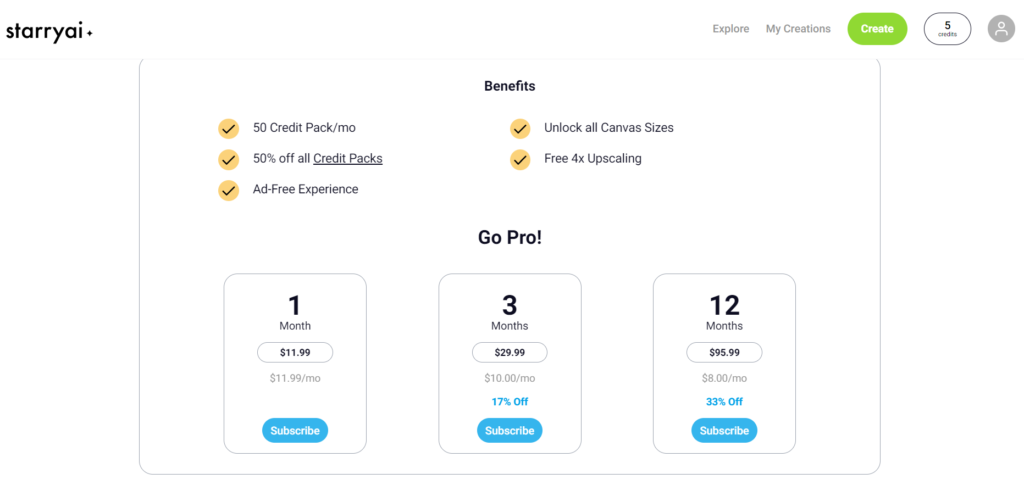Click checkmark icon beside Free 4x Upscaling
1024x485 pixels.
[x=520, y=159]
